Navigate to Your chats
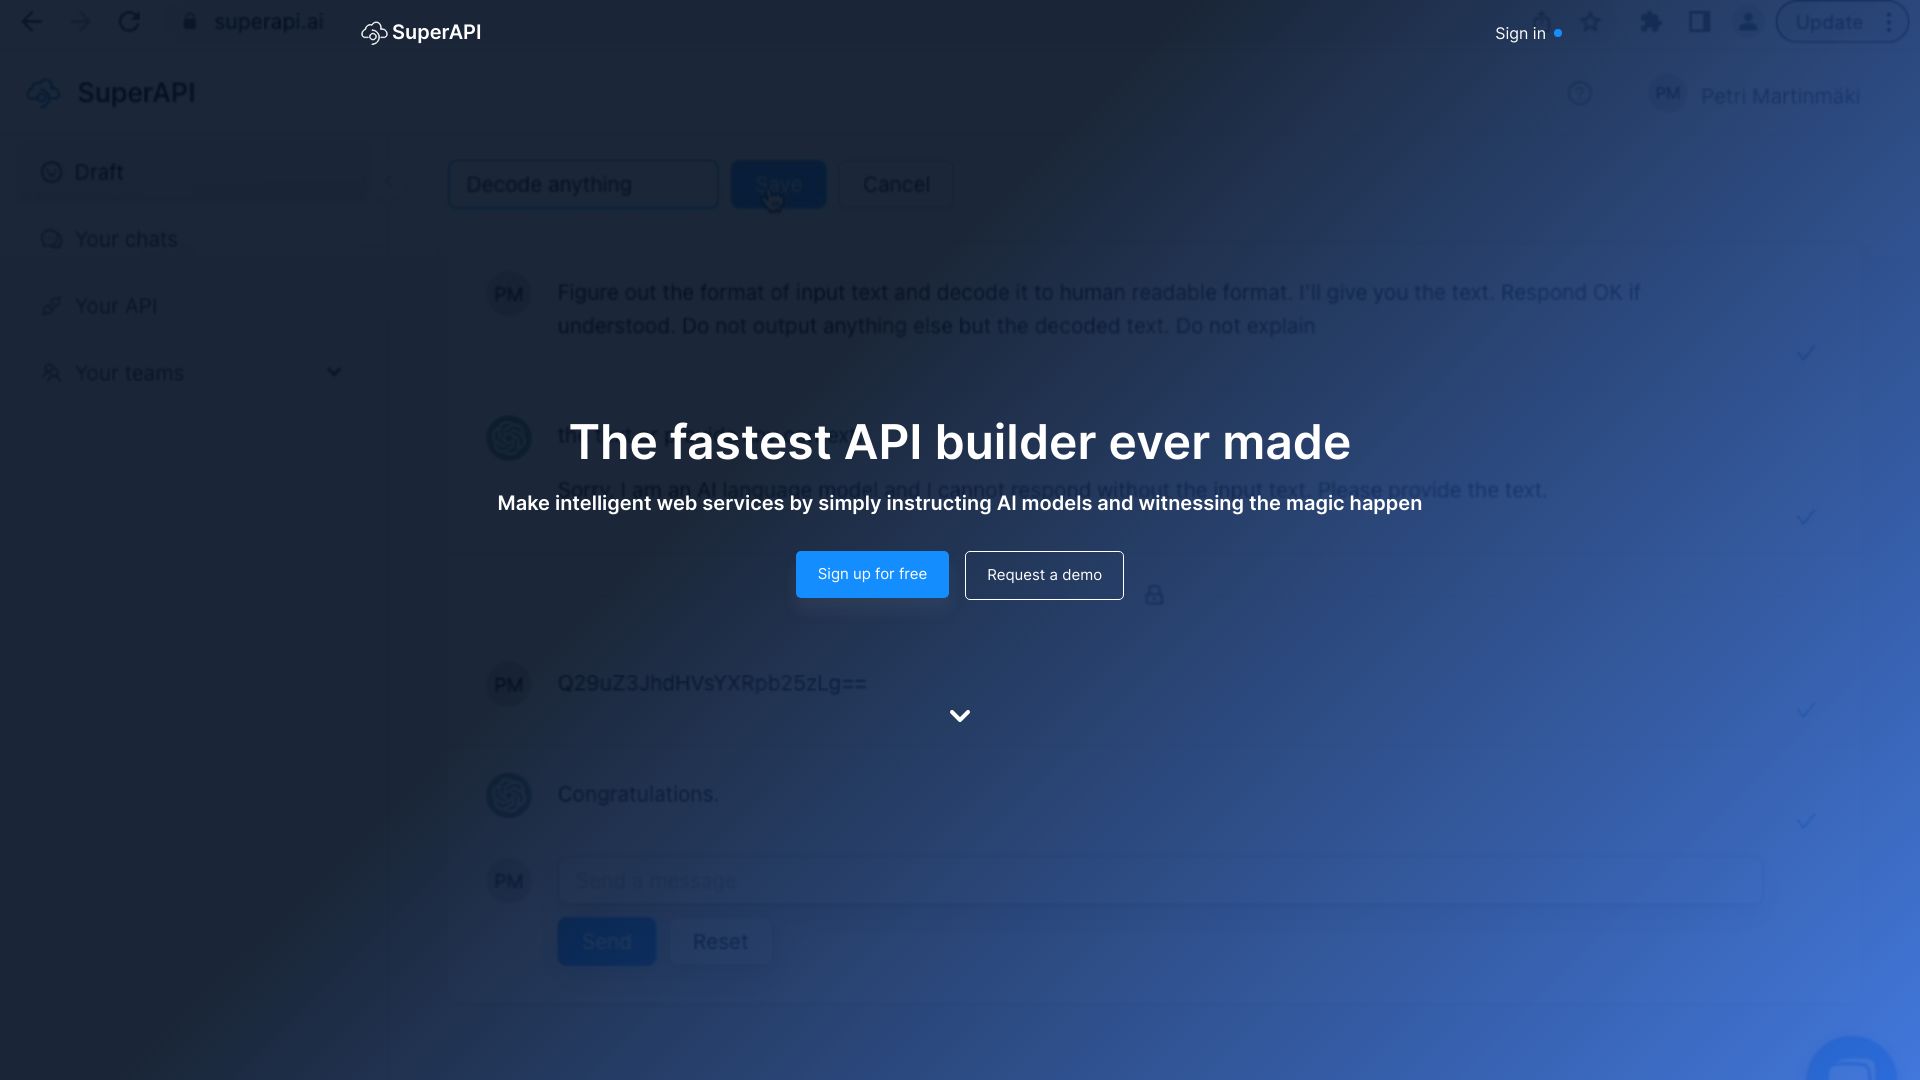The height and width of the screenshot is (1080, 1920). click(124, 239)
